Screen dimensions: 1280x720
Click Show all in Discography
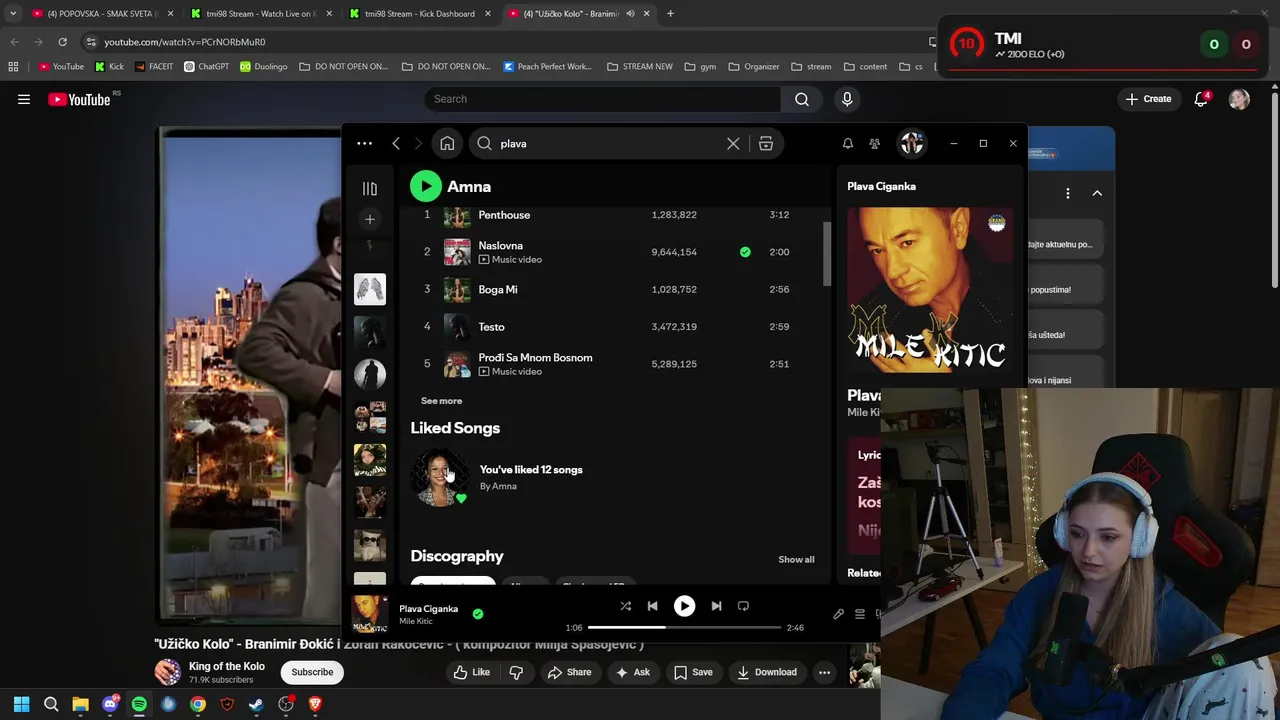[796, 559]
